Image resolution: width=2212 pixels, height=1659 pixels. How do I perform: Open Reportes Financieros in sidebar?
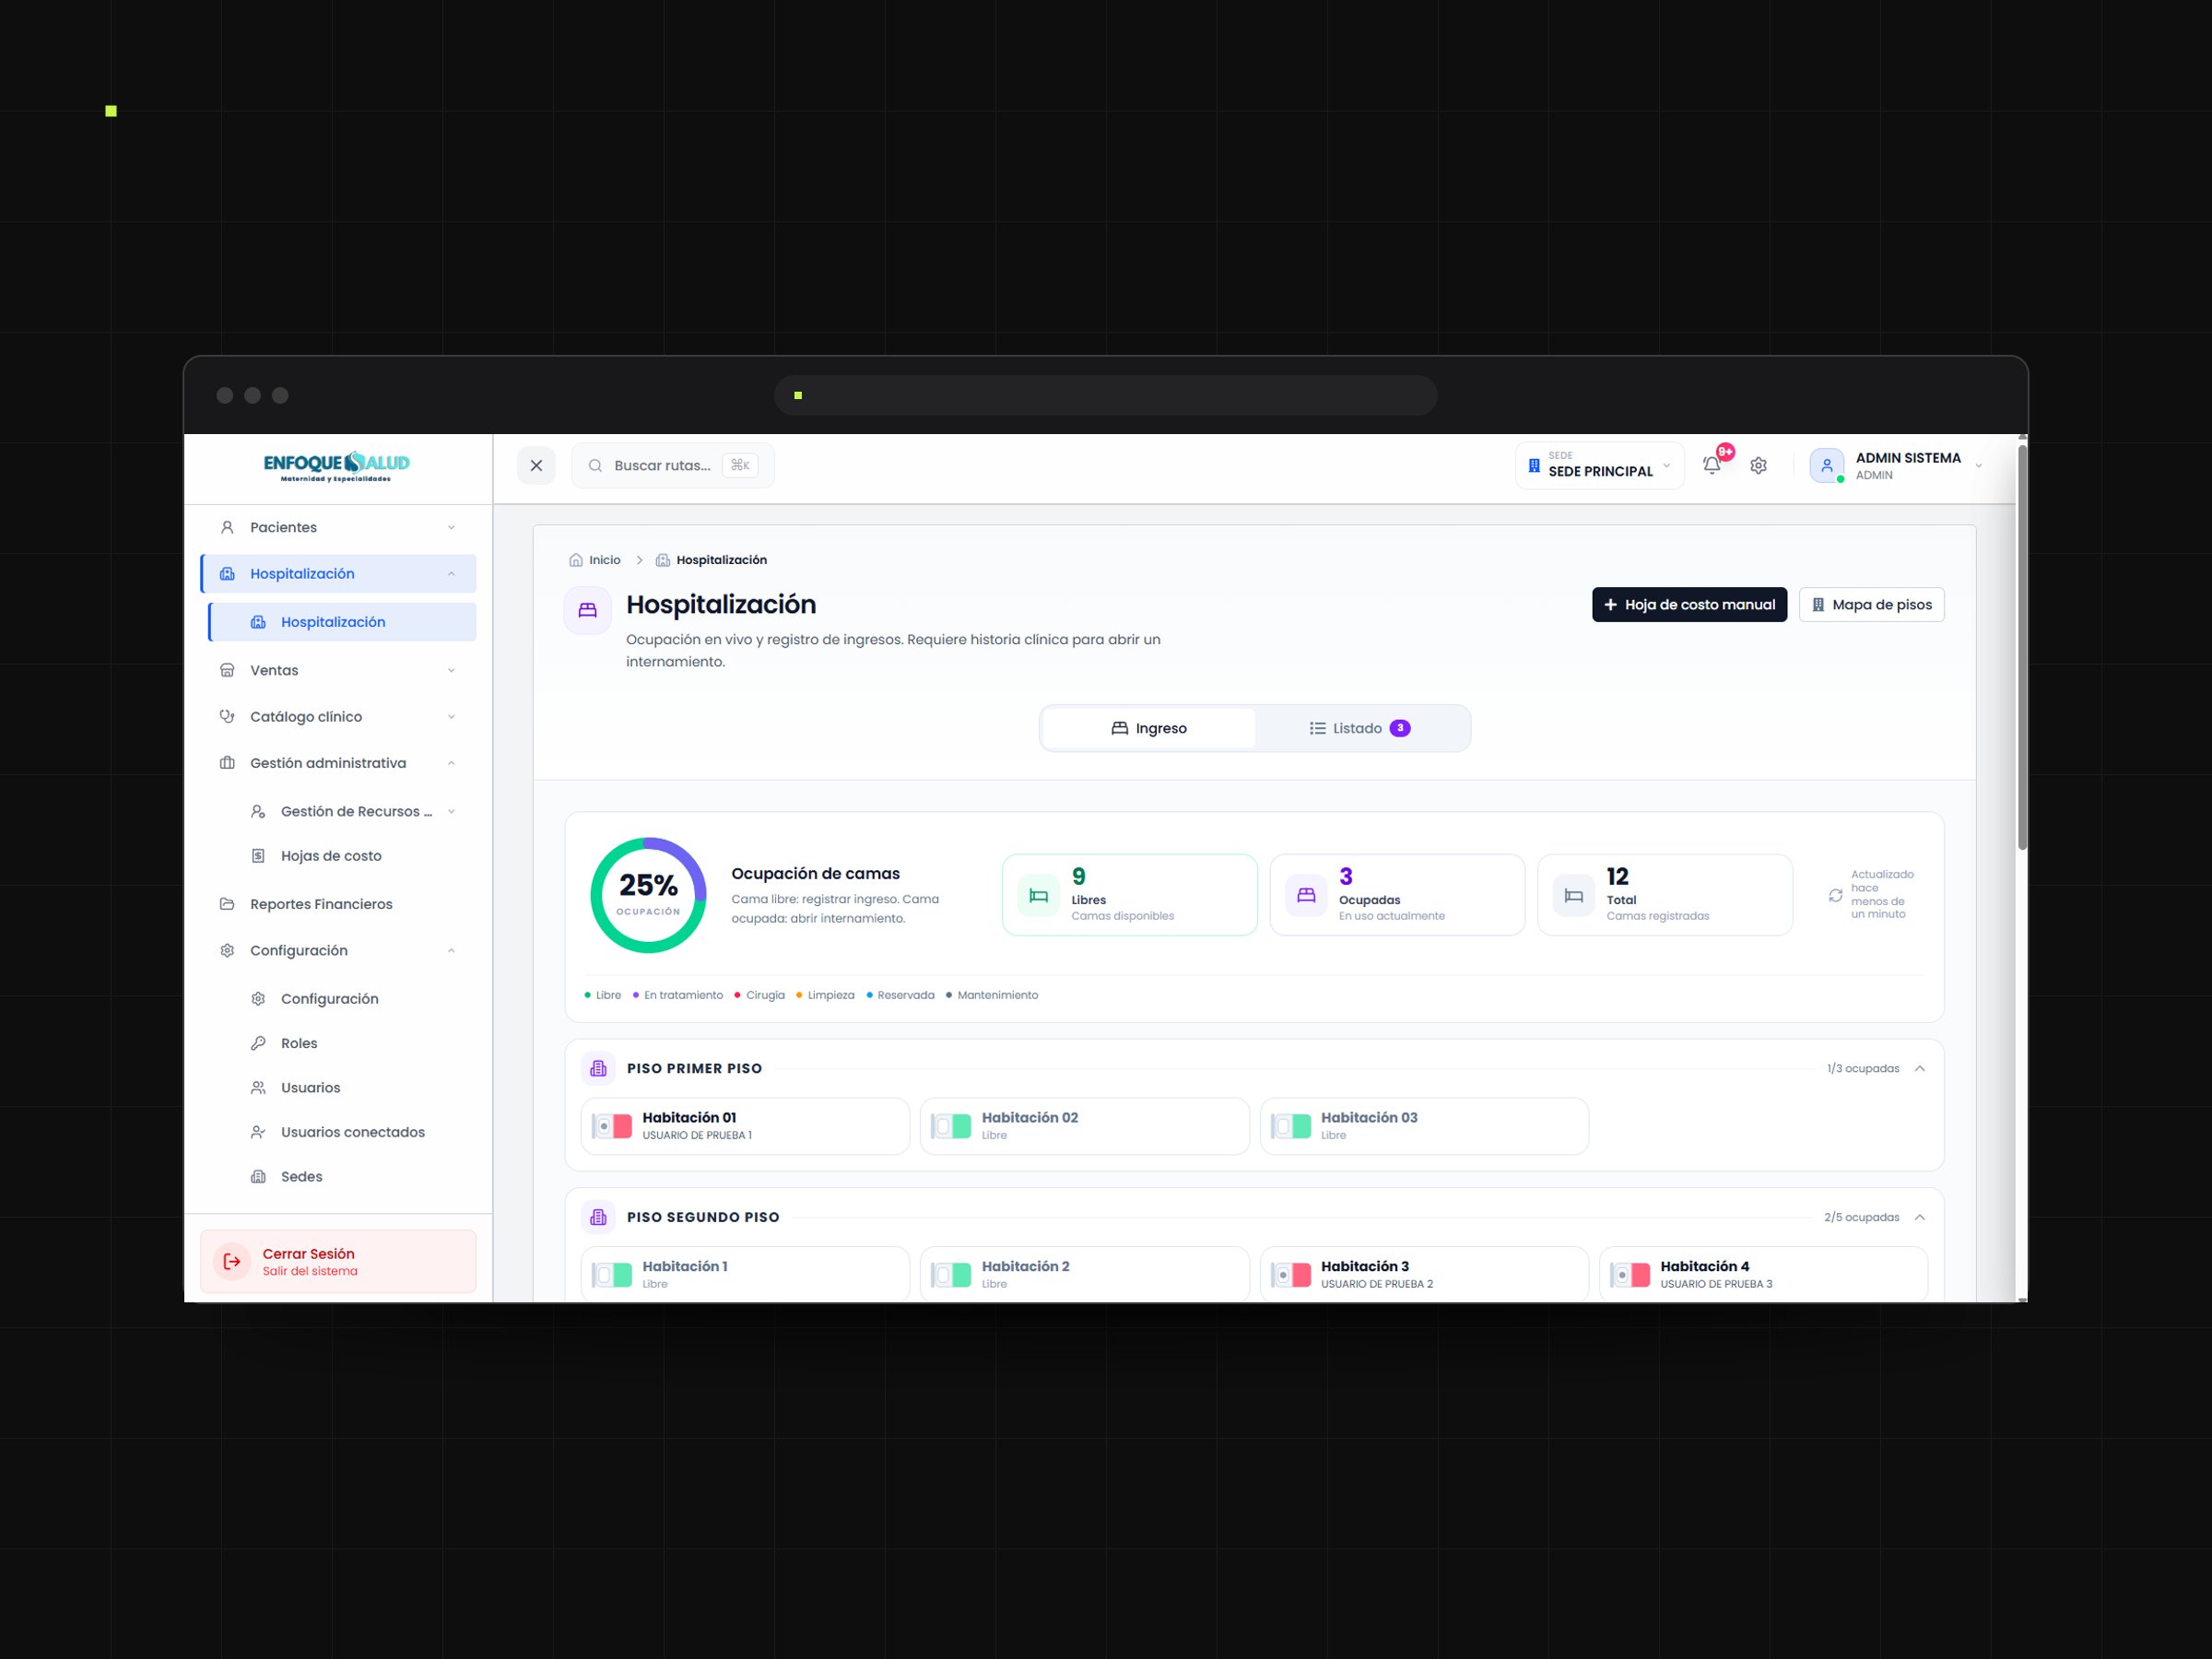338,904
